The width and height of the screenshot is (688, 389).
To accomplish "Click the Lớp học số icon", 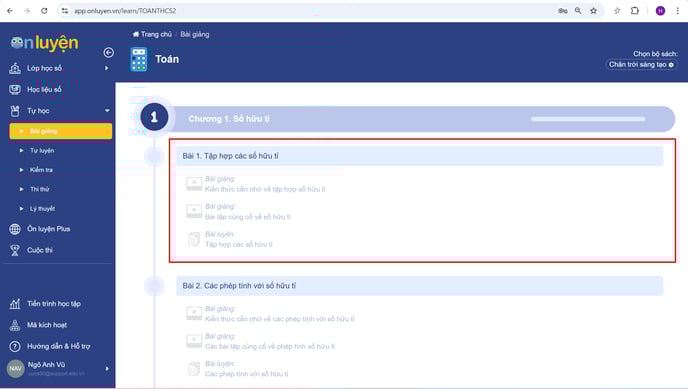I will point(15,68).
